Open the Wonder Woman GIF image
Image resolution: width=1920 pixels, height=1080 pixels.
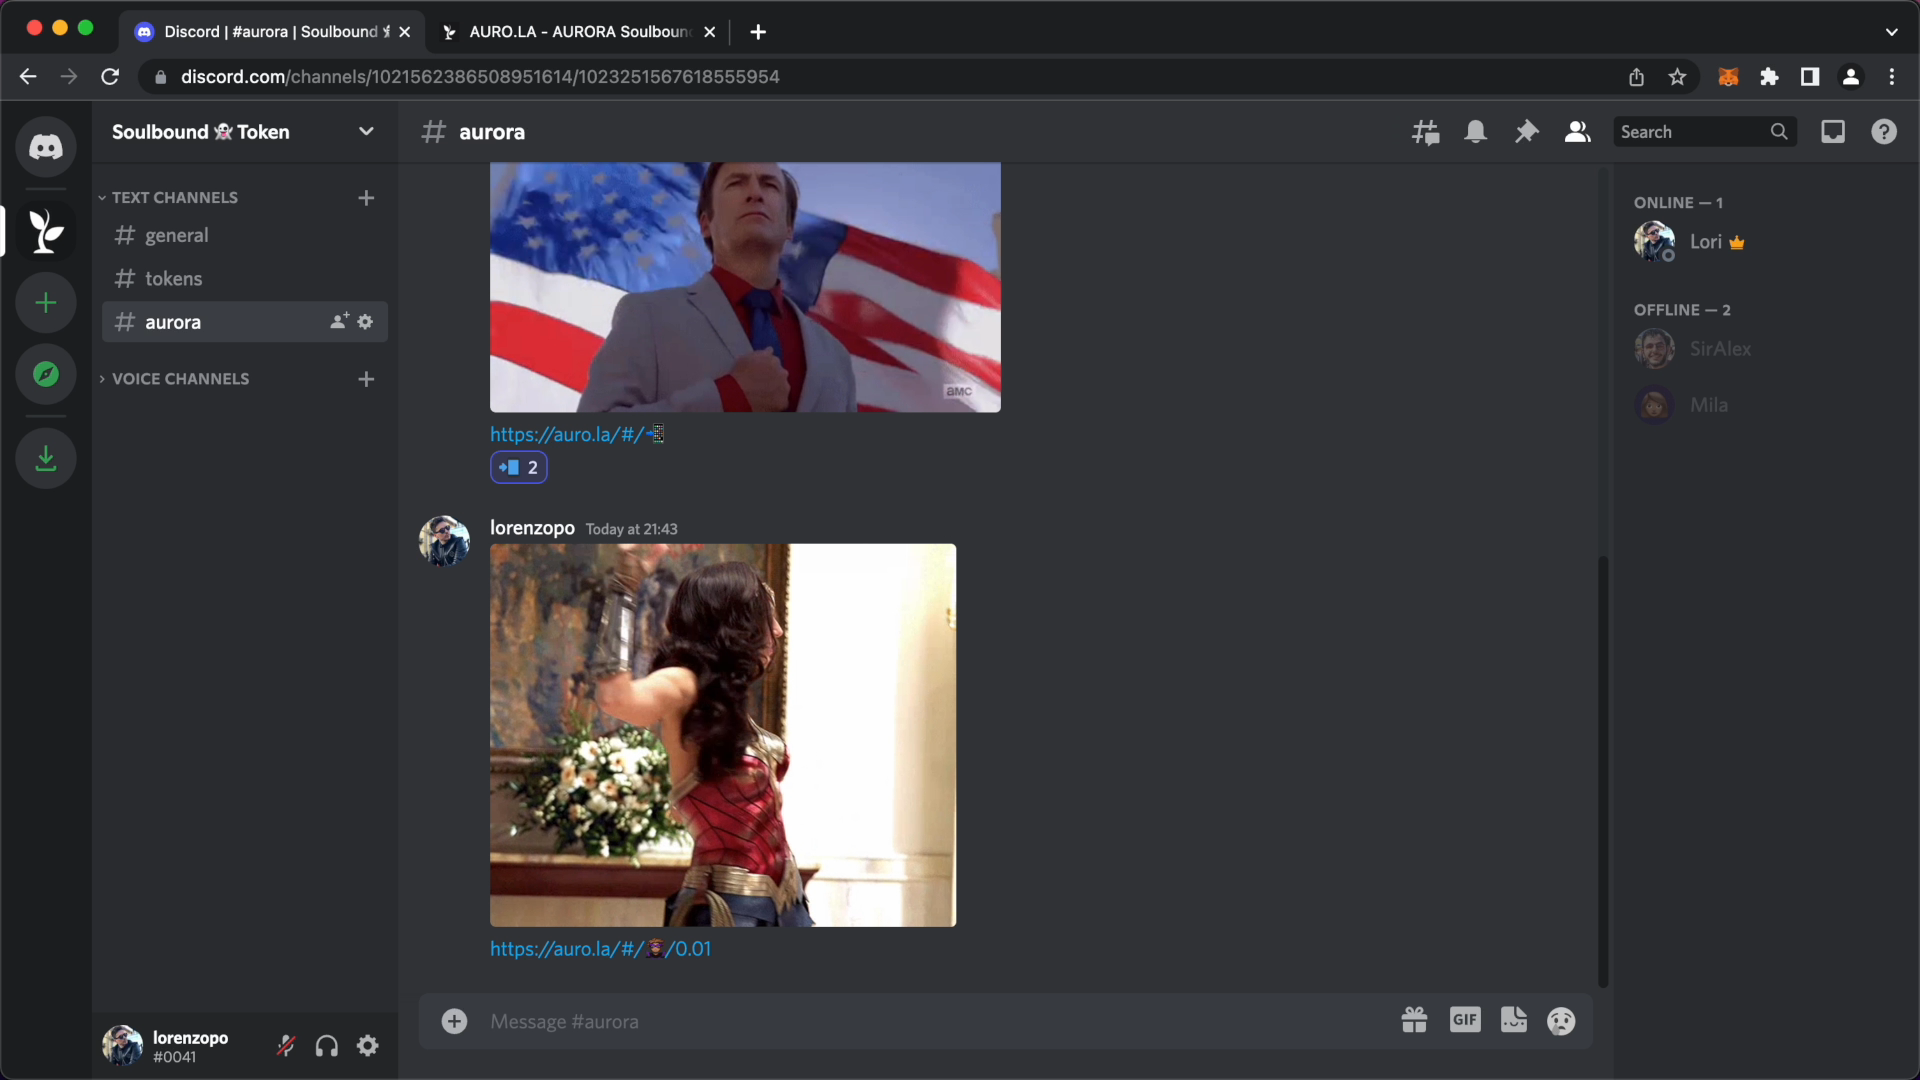tap(723, 735)
